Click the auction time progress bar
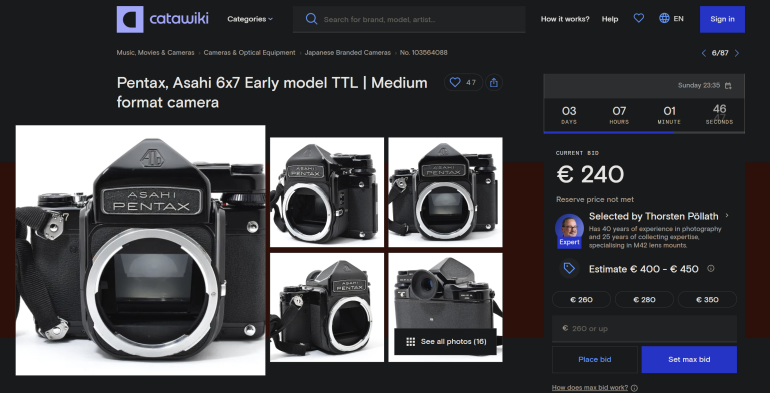Image resolution: width=770 pixels, height=393 pixels. (644, 132)
